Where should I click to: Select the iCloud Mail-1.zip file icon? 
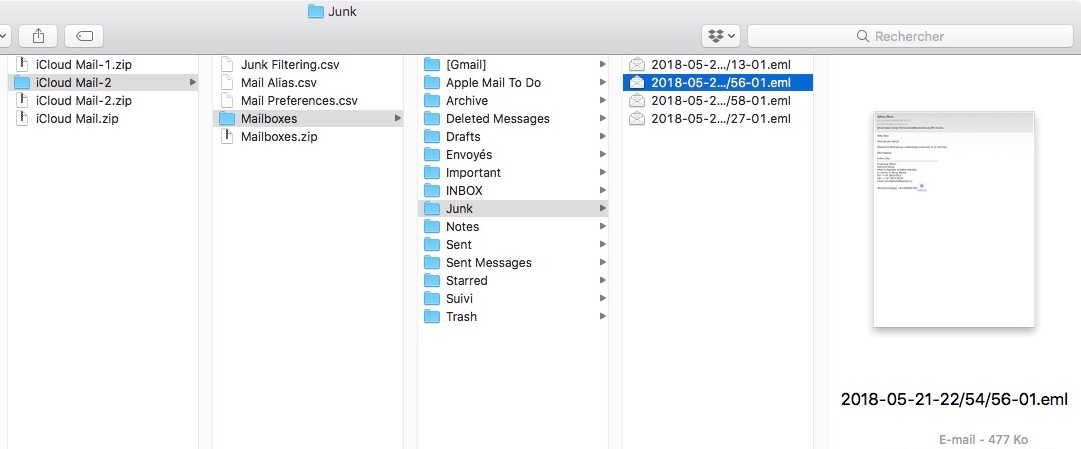[22, 64]
